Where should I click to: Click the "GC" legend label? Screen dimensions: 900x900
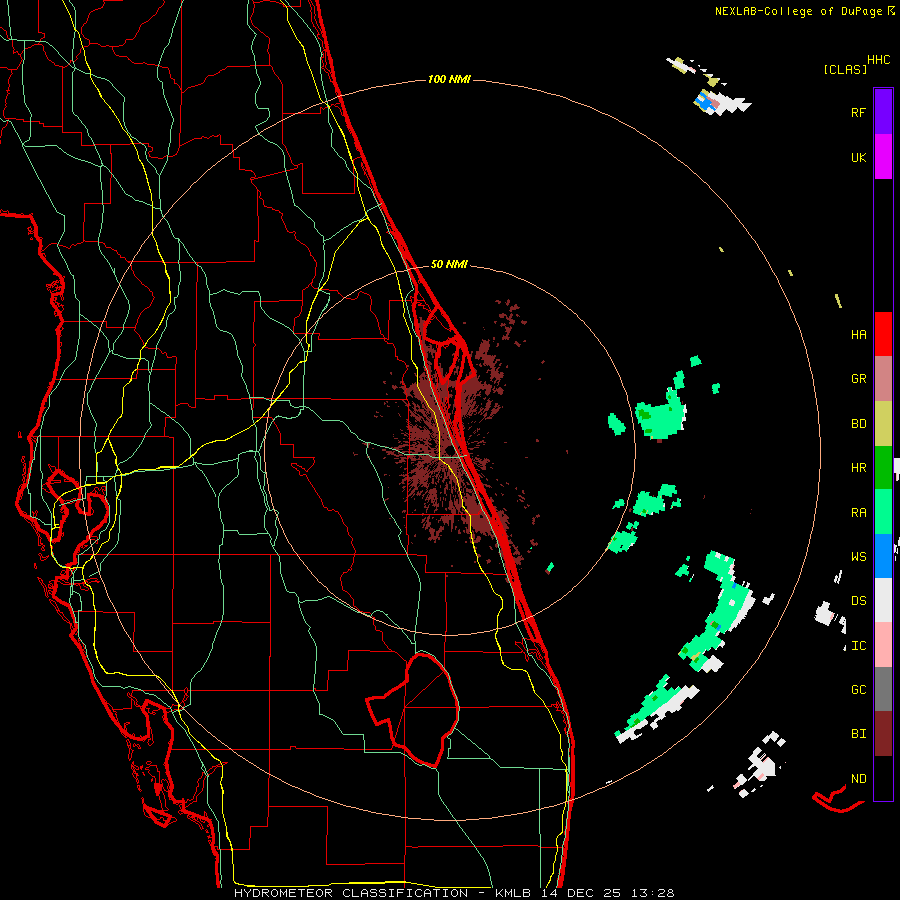(x=858, y=690)
